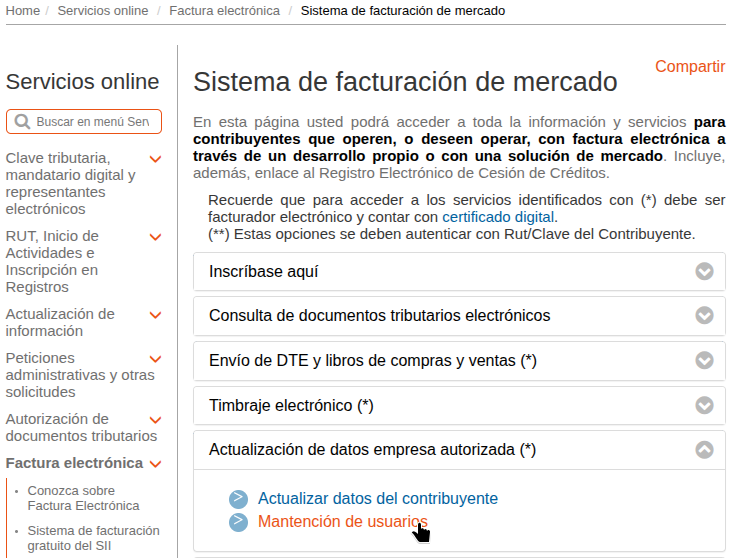This screenshot has height=558, width=739.
Task: Open Factura electrónica breadcrumb link
Action: (x=224, y=11)
